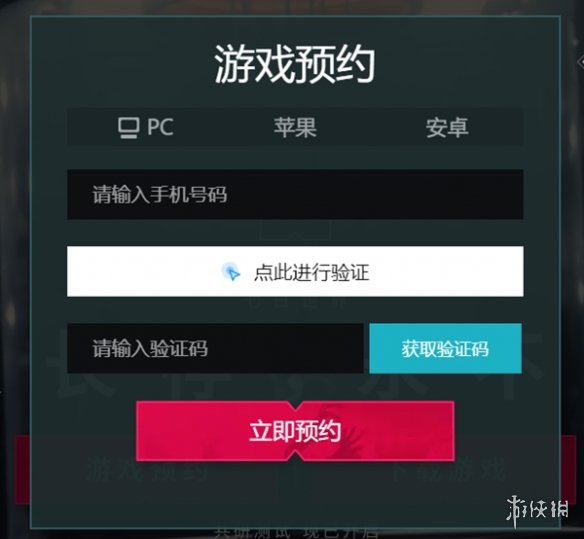
Task: Submit with the red 立即预约 button
Action: [295, 431]
